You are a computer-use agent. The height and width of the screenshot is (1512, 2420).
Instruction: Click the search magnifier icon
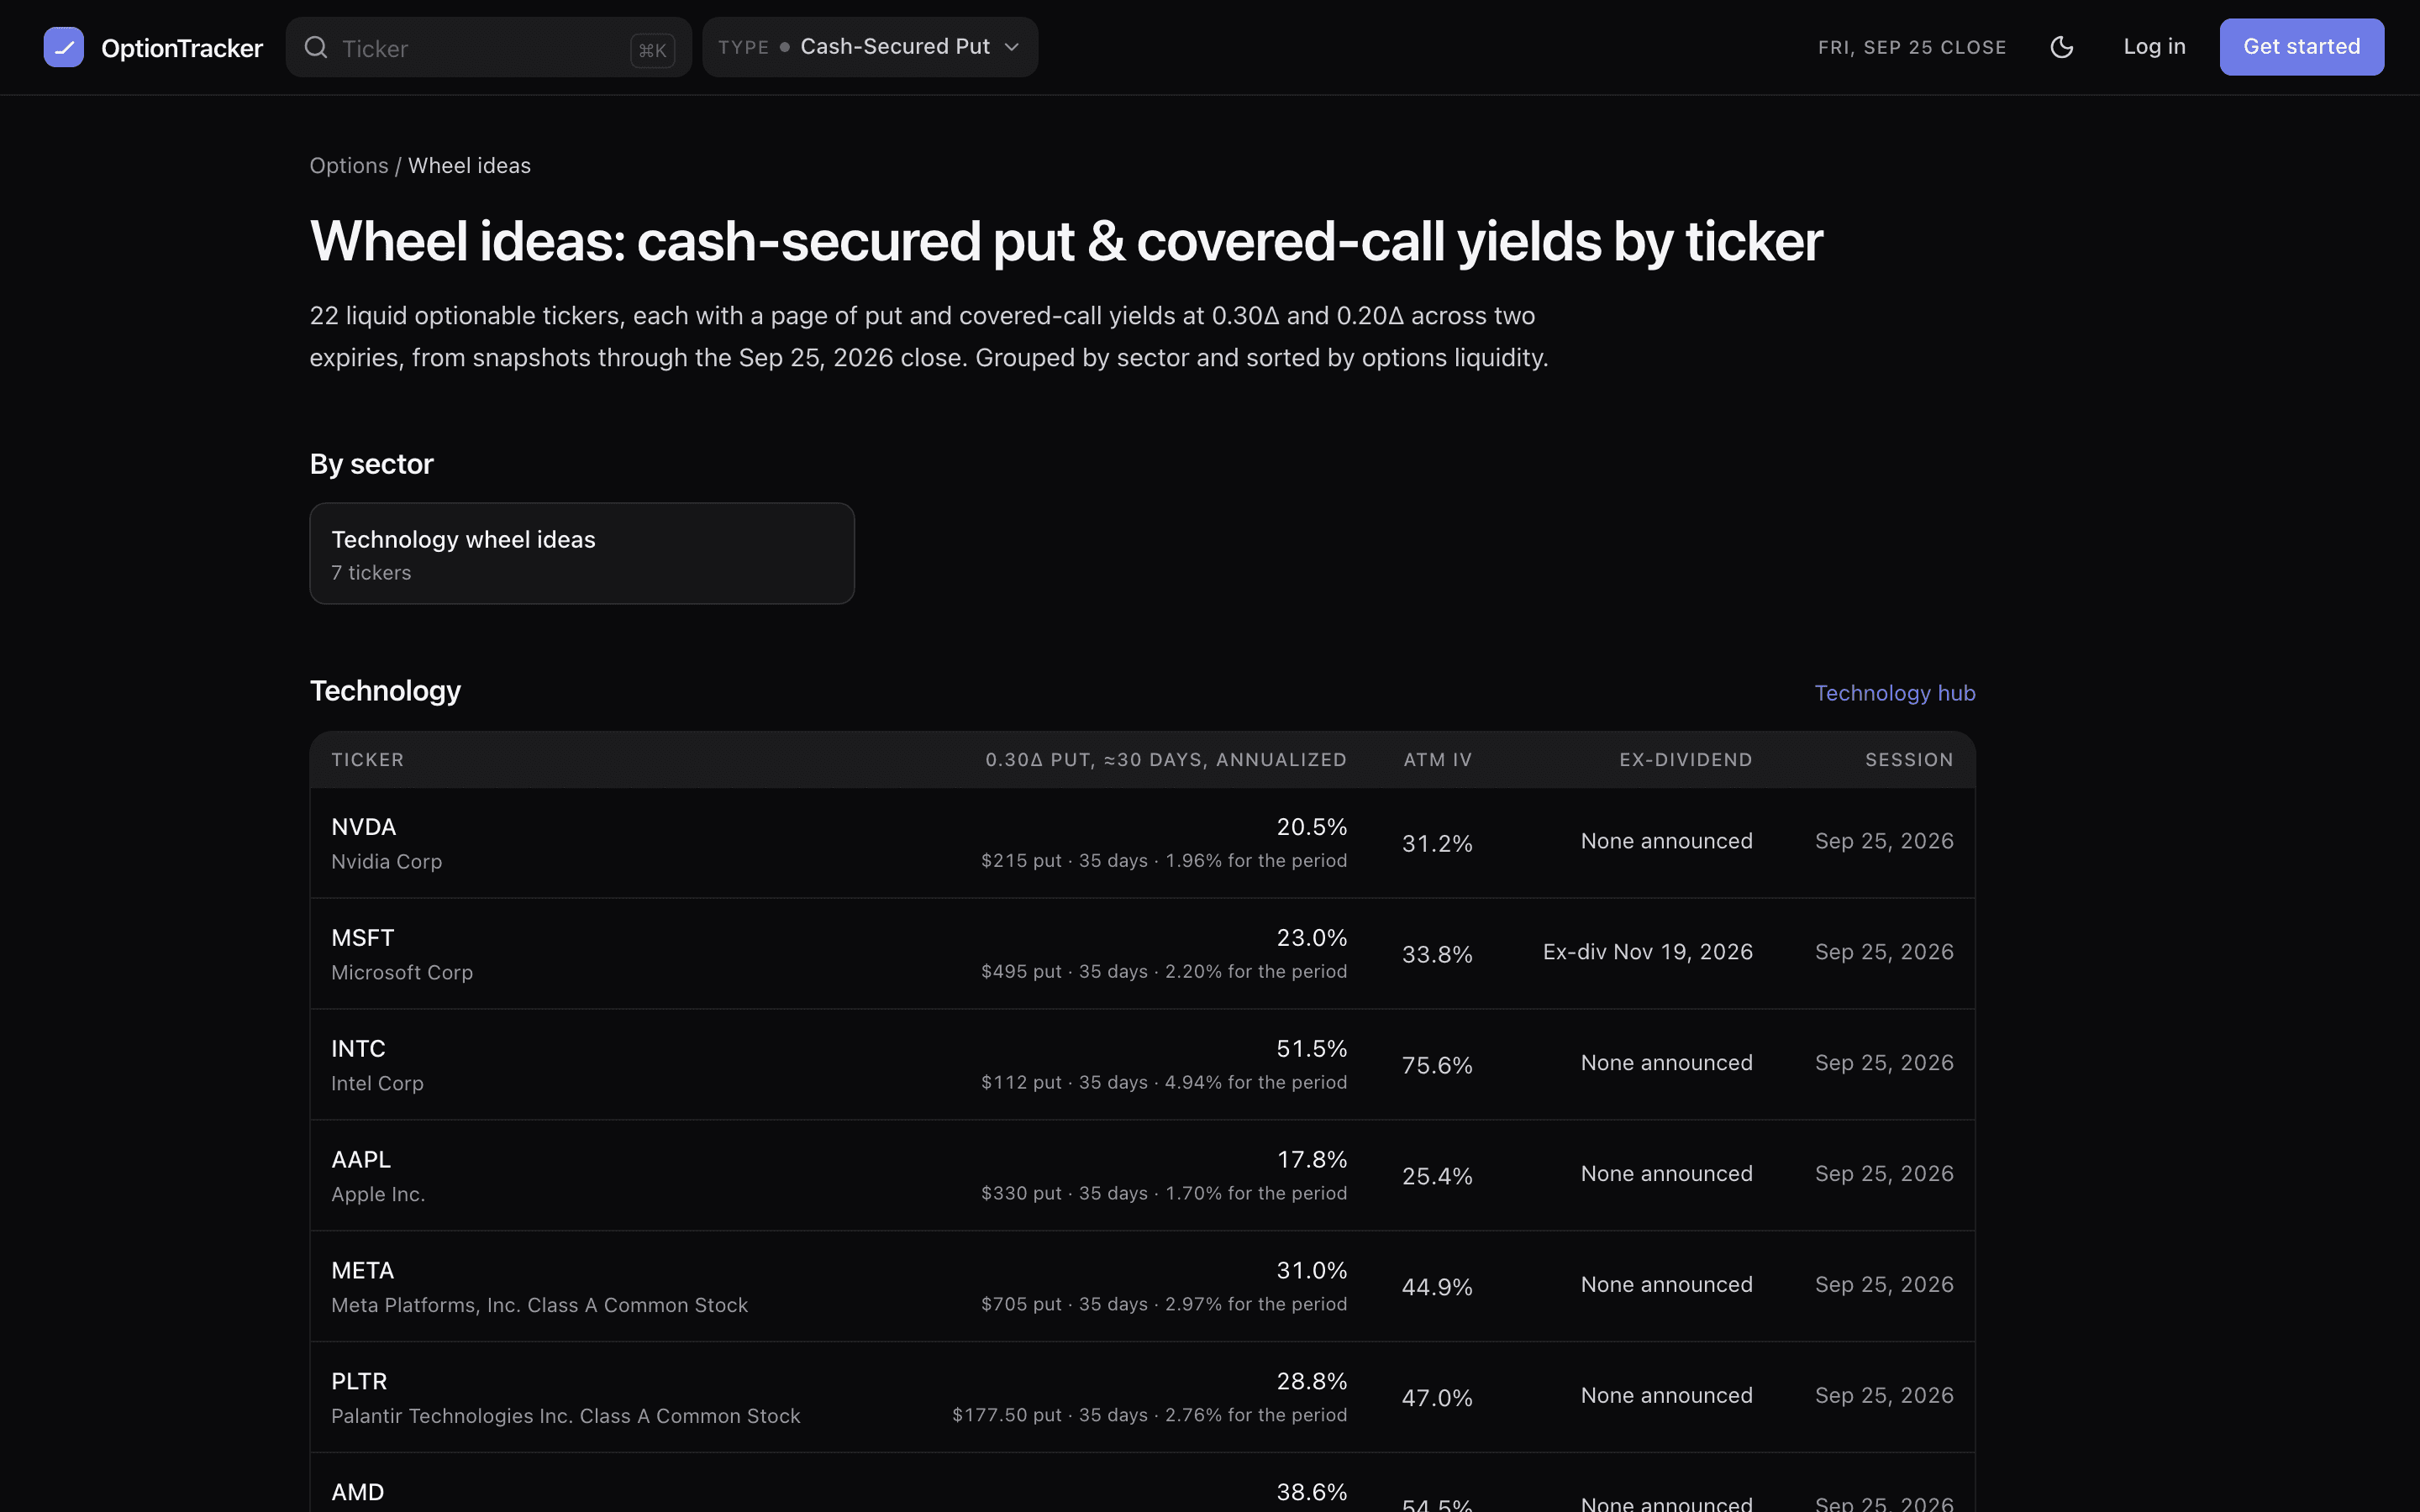coord(316,47)
